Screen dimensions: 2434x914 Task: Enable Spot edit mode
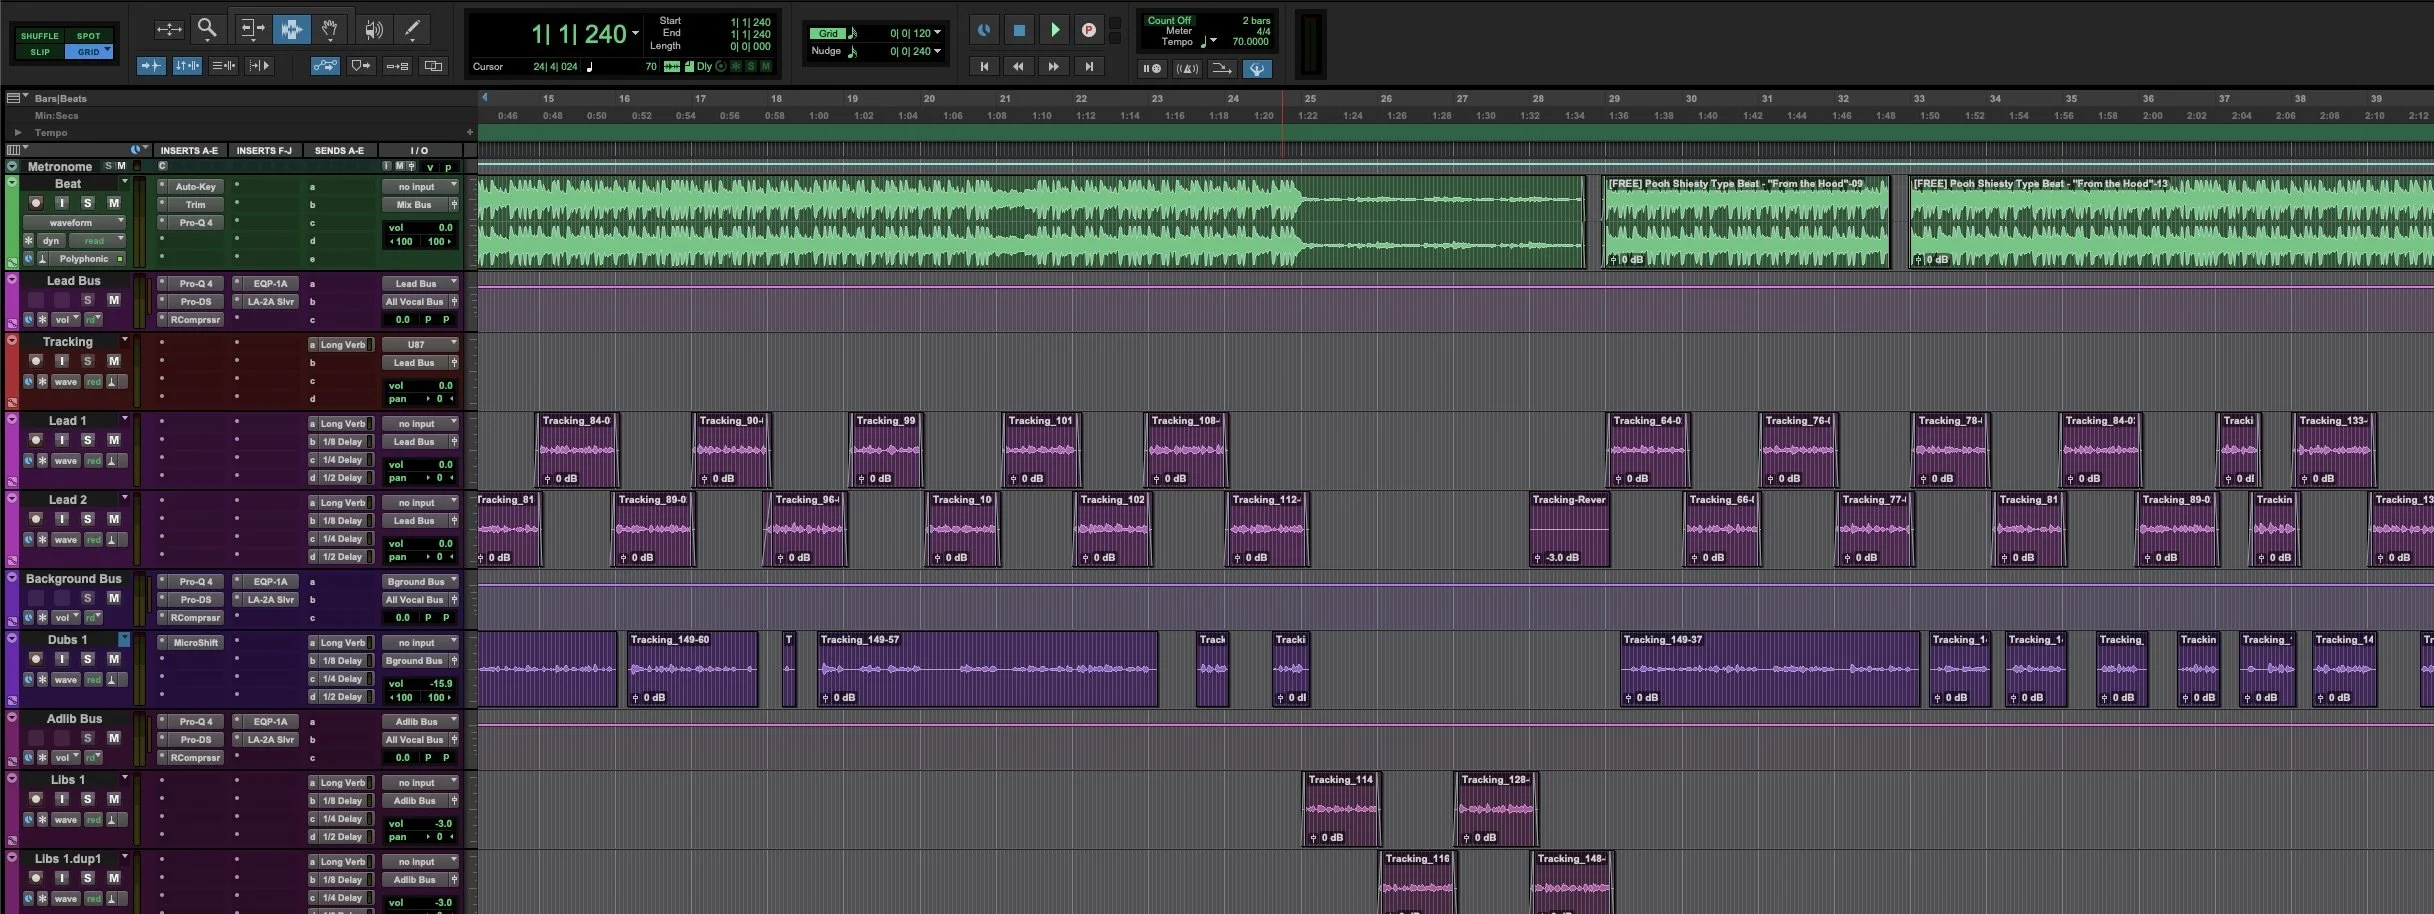tap(89, 36)
